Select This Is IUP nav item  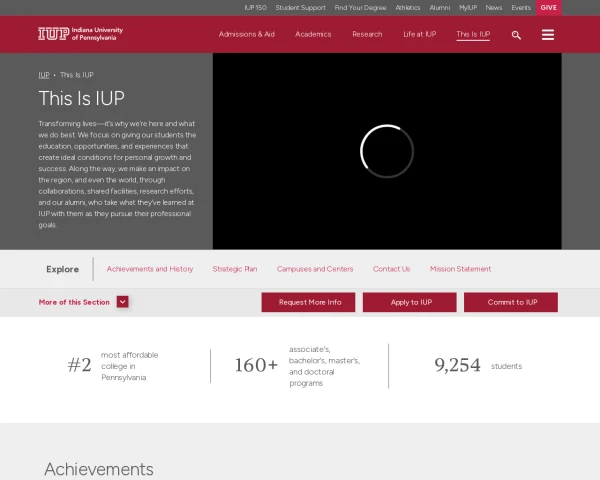click(x=473, y=34)
